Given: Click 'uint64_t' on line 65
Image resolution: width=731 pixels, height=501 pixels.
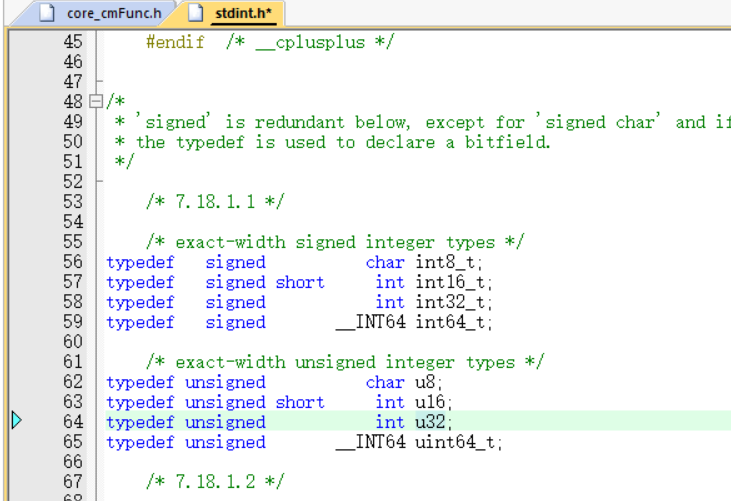Looking at the screenshot, I should point(455,442).
